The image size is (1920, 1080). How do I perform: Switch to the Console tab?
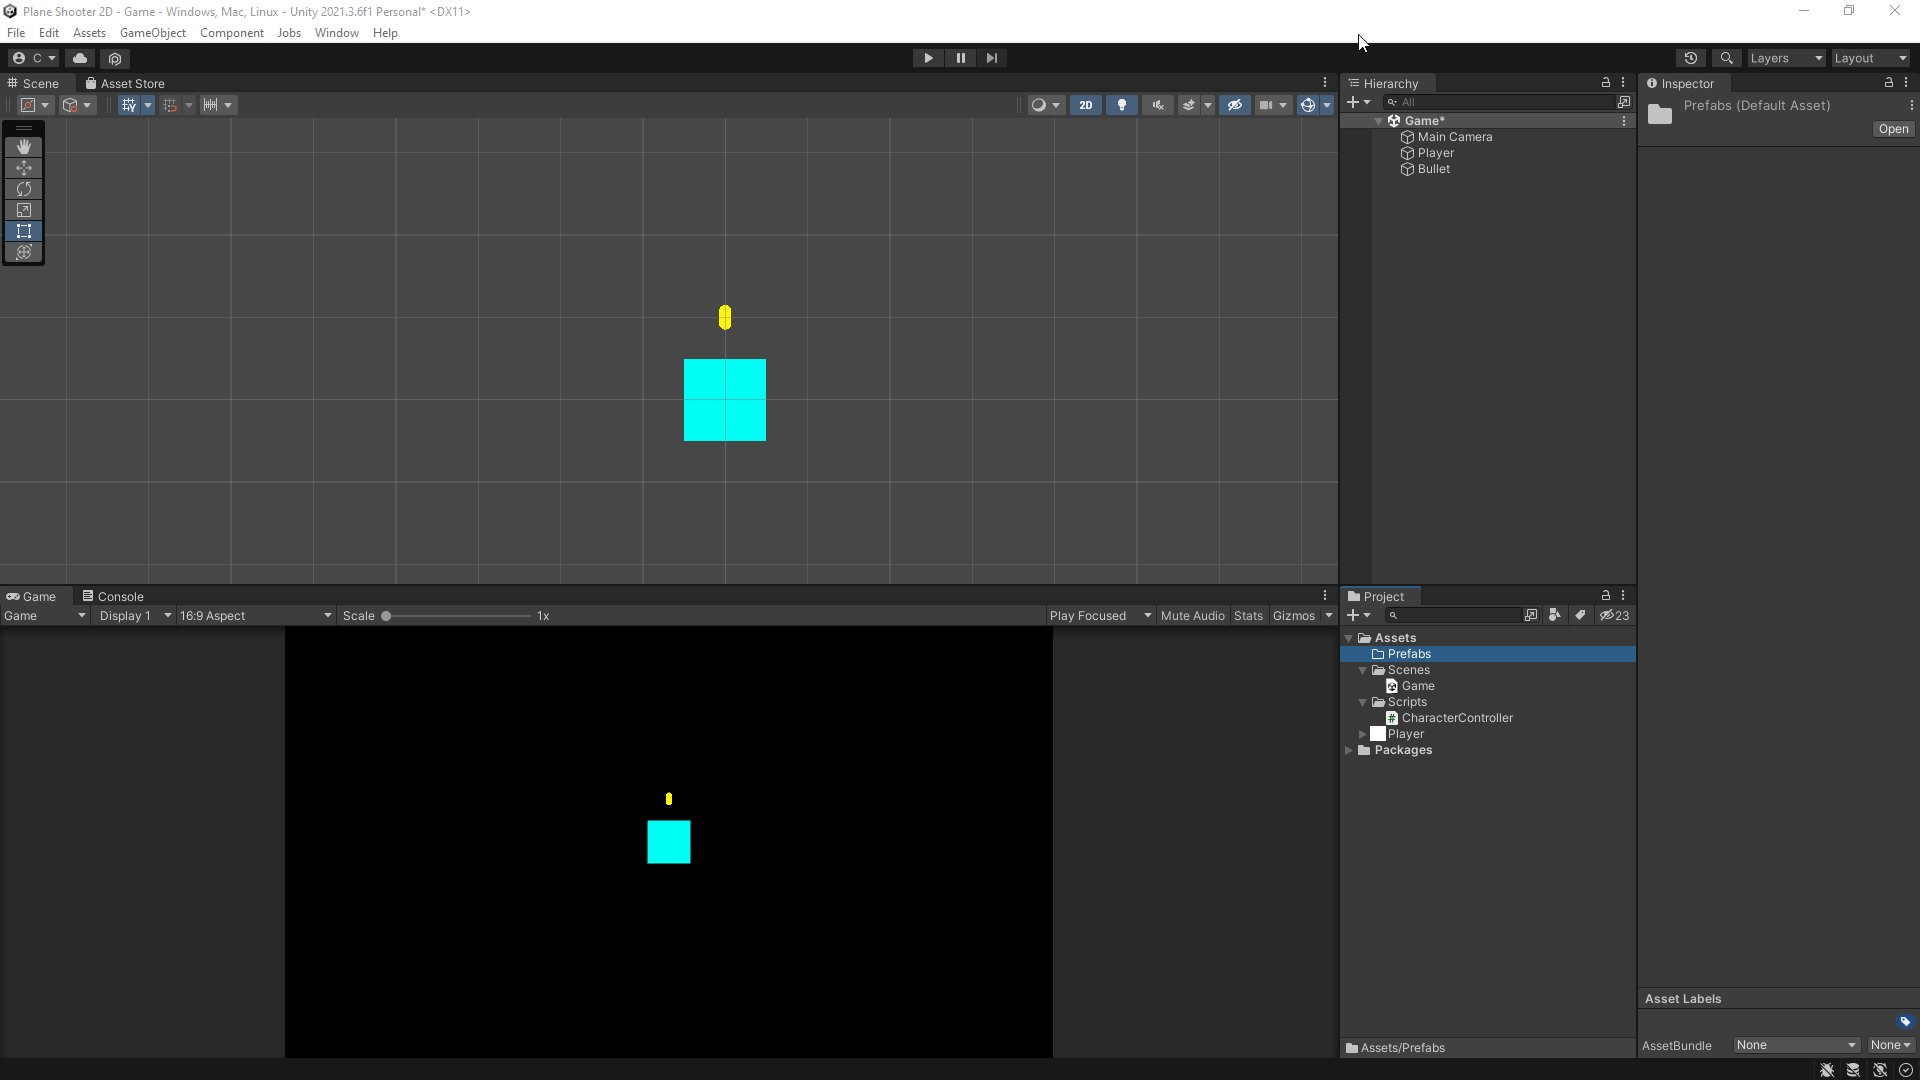coord(119,595)
